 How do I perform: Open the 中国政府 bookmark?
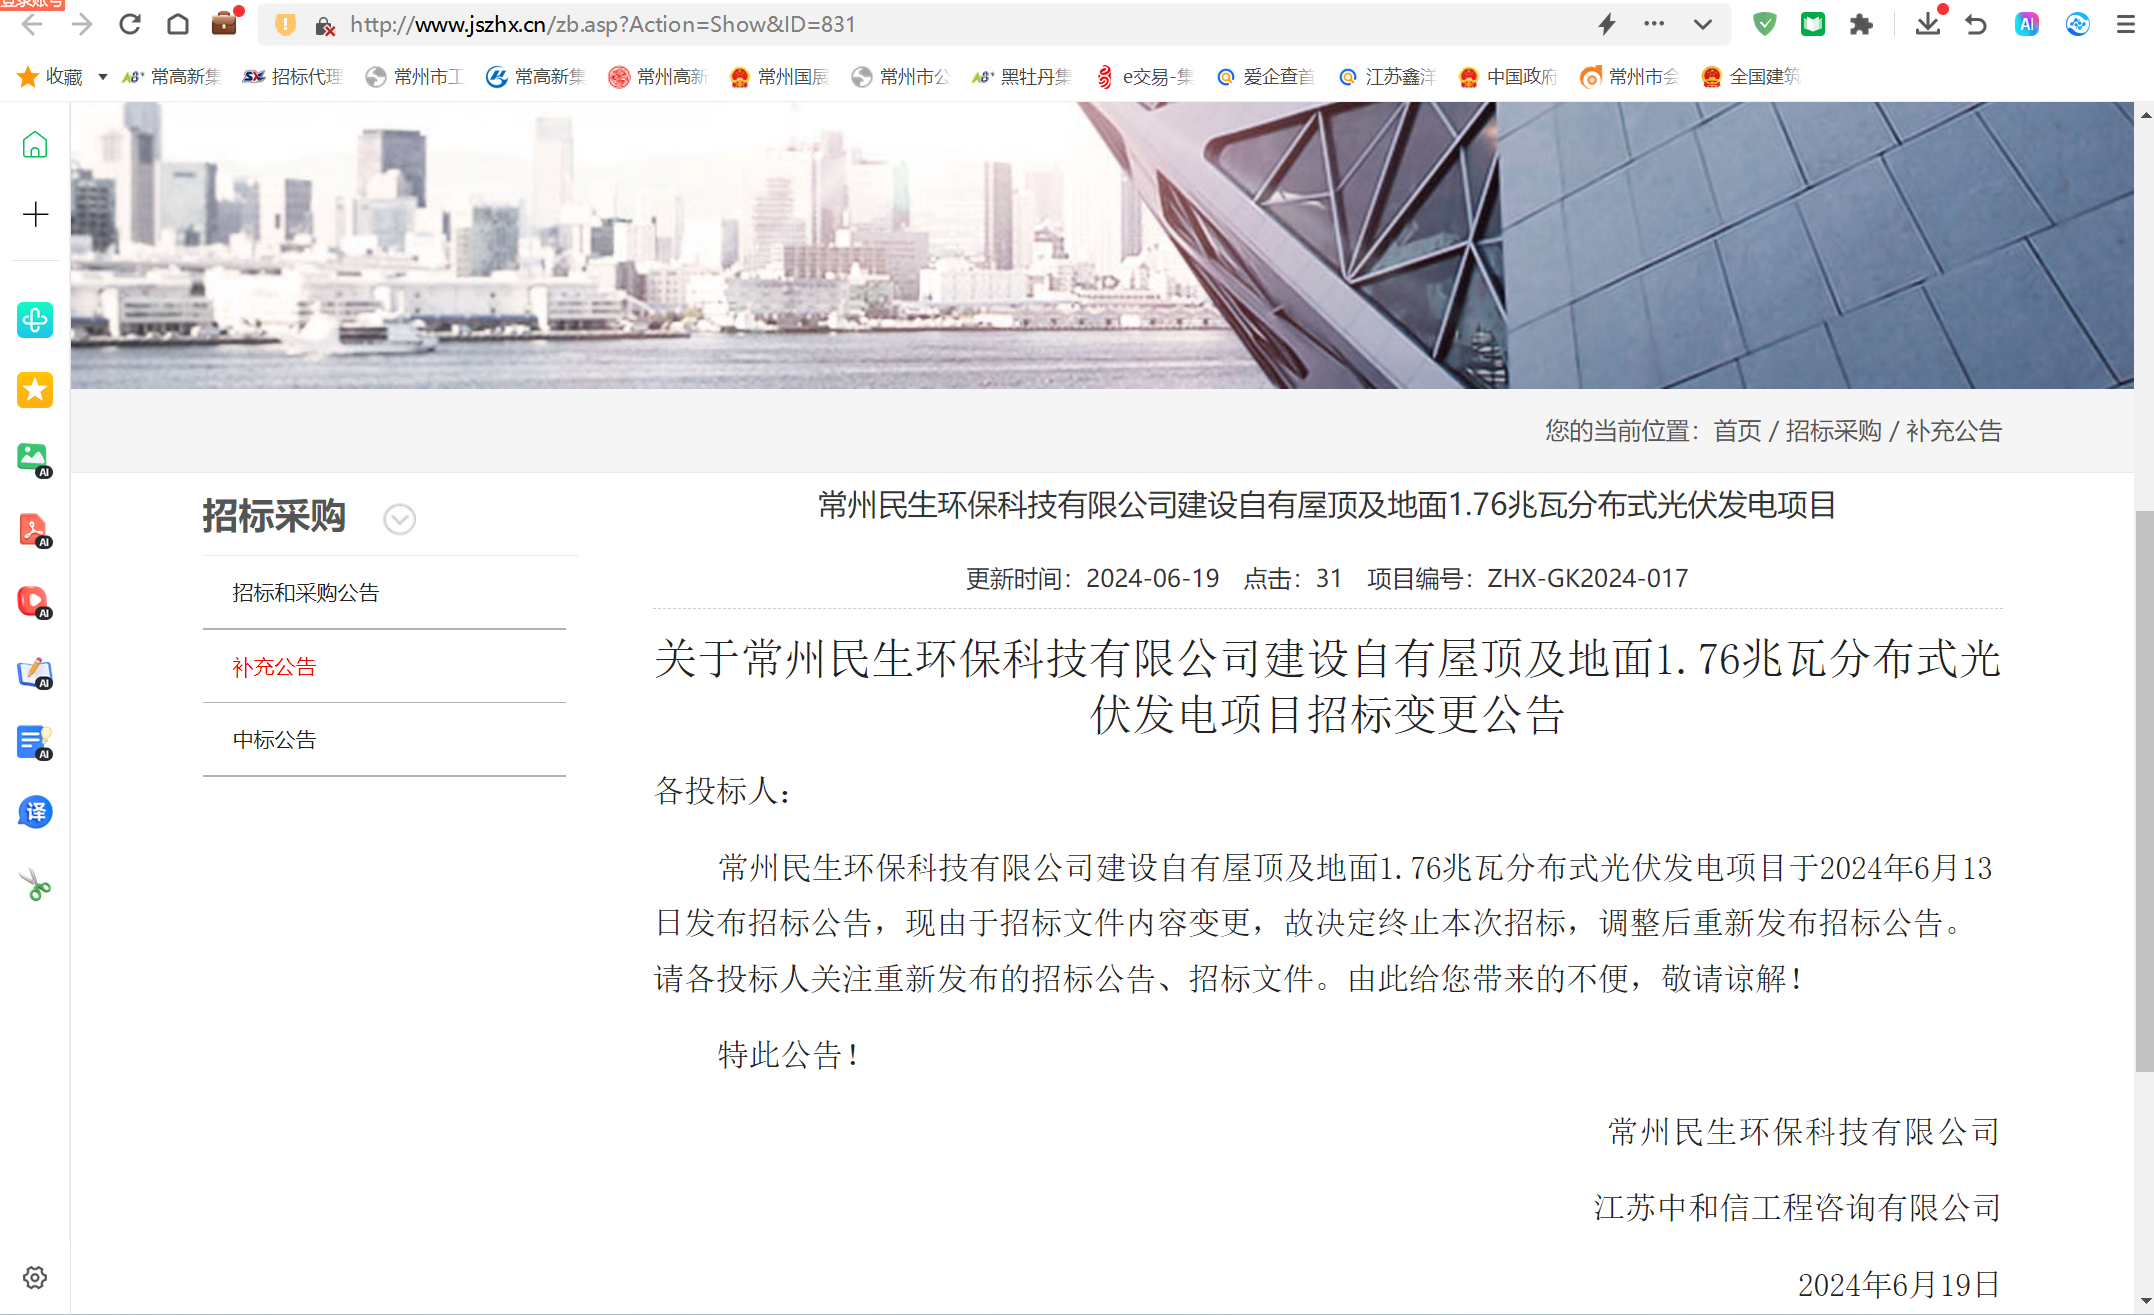click(x=1509, y=77)
